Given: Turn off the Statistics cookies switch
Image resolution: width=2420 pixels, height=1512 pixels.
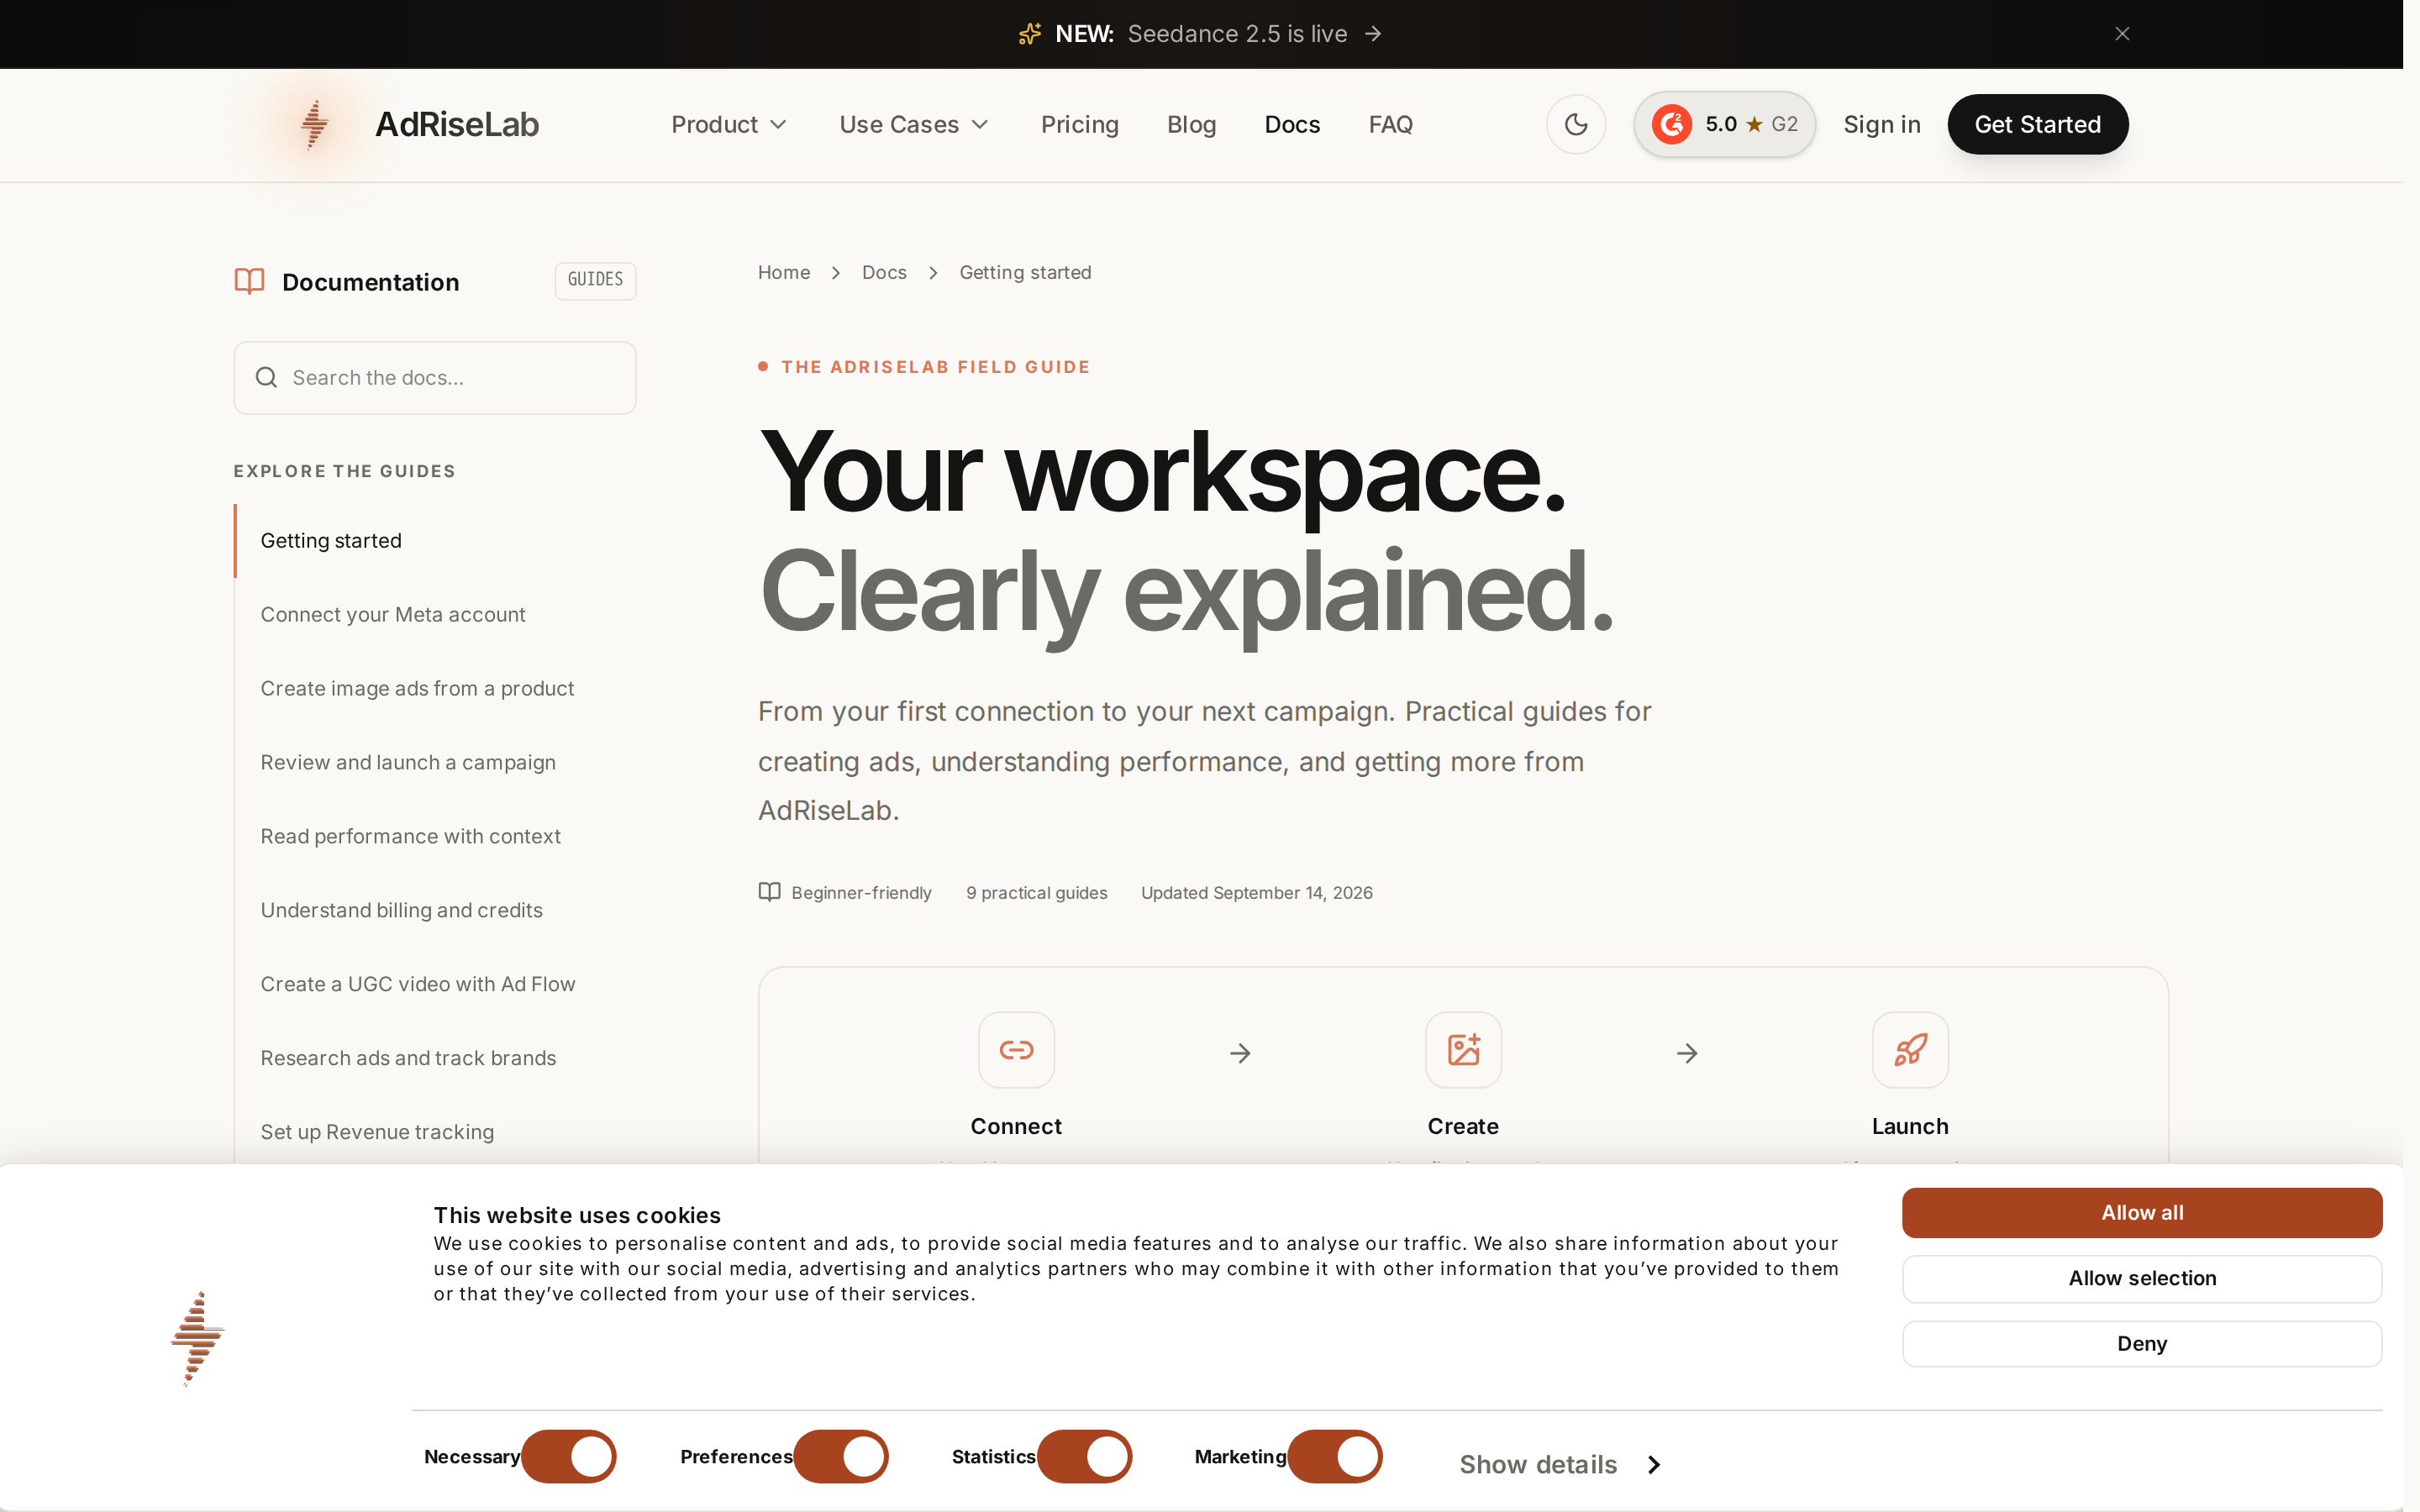Looking at the screenshot, I should [x=1085, y=1456].
